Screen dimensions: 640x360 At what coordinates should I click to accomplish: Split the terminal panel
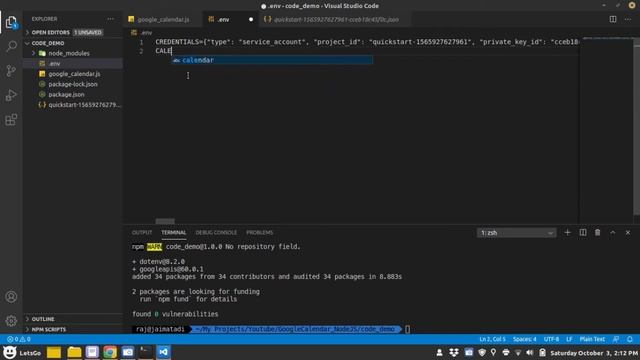582,232
